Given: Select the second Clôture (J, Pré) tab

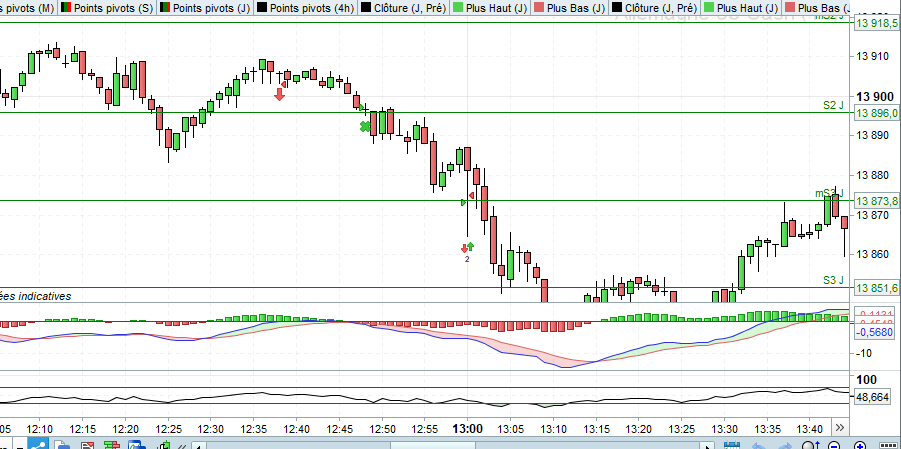Looking at the screenshot, I should (654, 8).
